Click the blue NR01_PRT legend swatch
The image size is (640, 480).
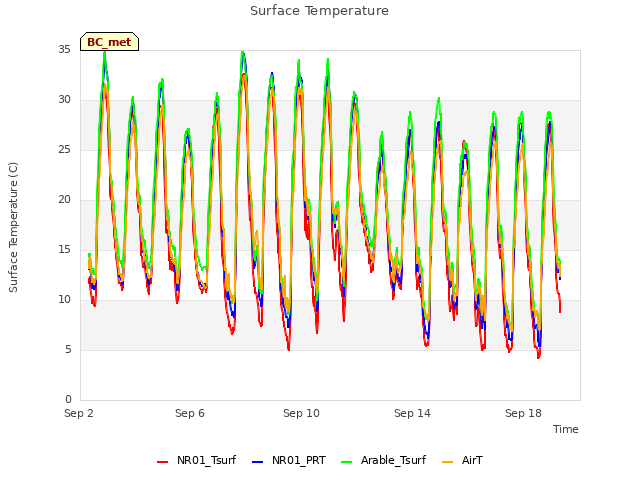[x=258, y=462]
